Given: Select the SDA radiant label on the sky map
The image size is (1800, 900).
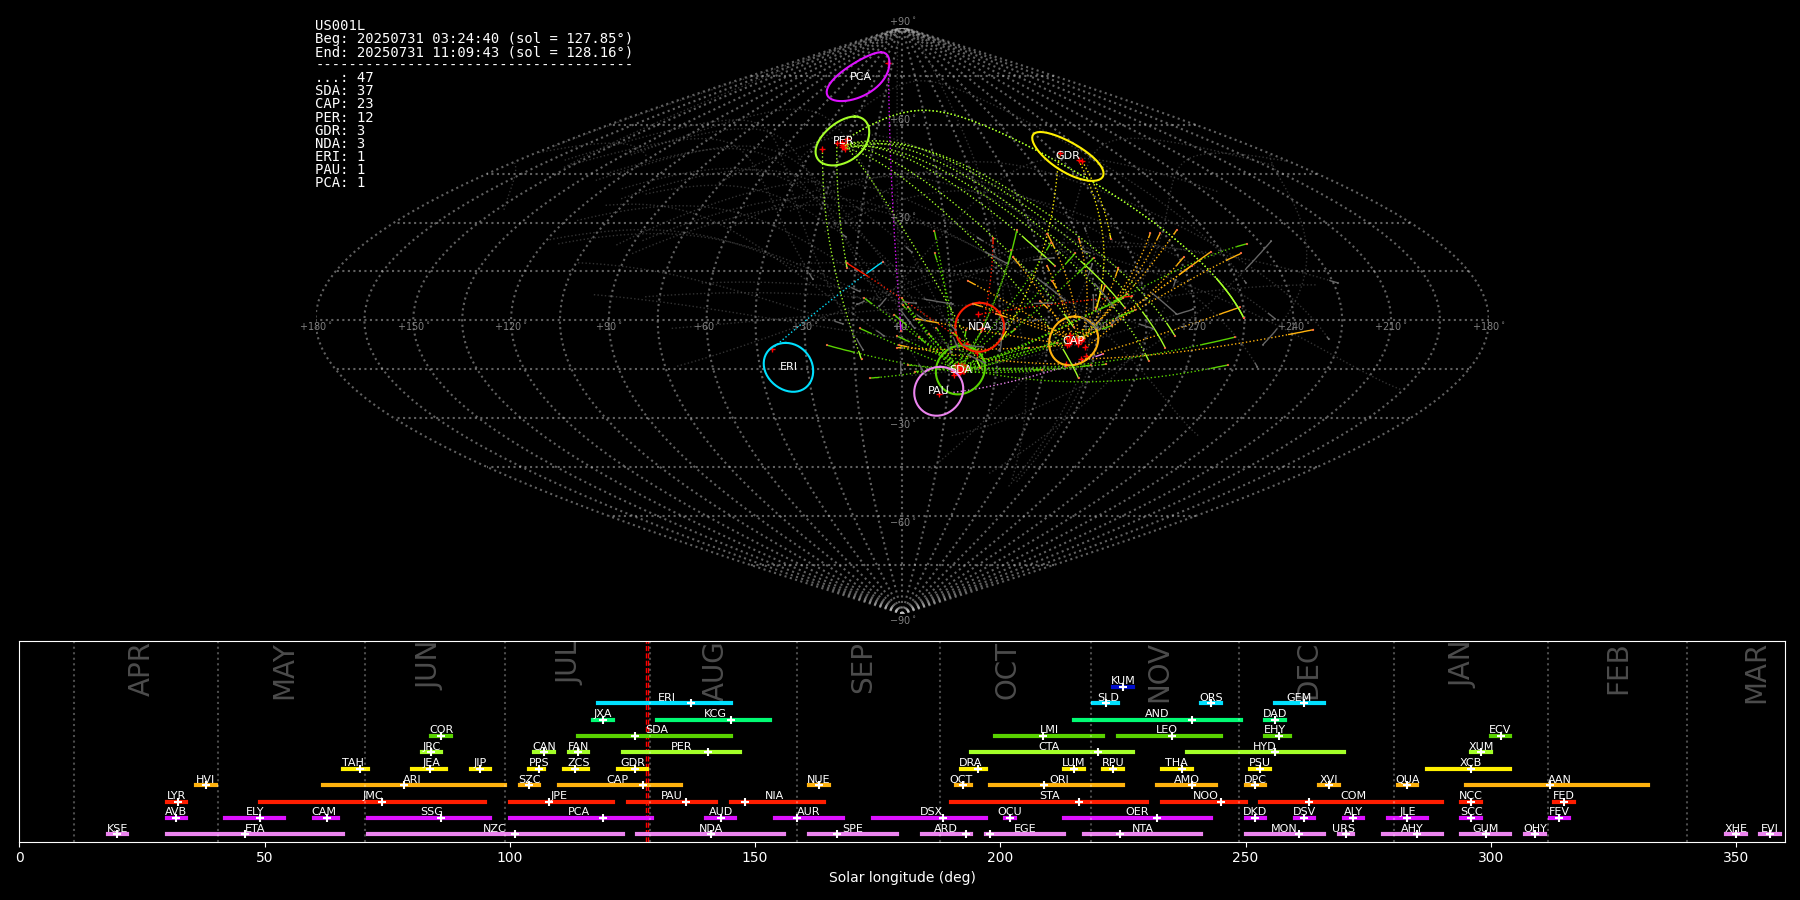Looking at the screenshot, I should (960, 370).
